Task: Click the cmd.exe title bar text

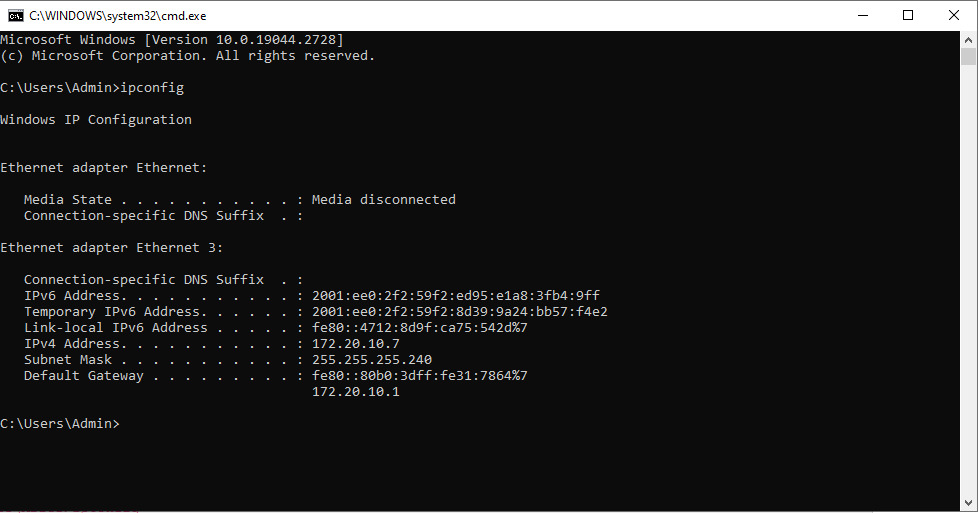Action: 117,16
